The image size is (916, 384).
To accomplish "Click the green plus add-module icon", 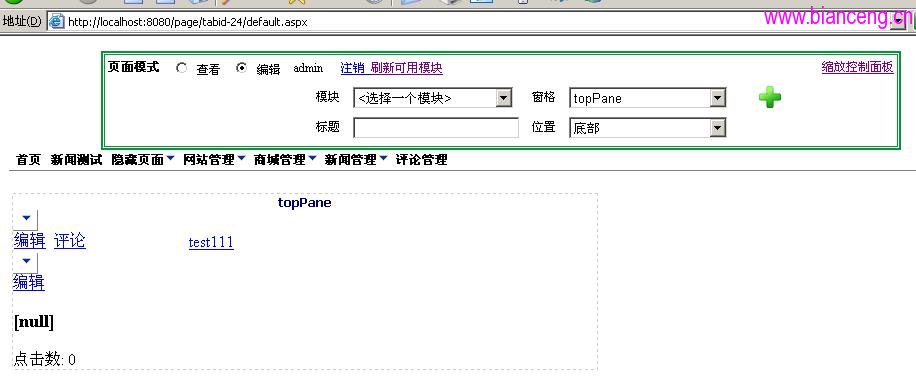I will (770, 97).
